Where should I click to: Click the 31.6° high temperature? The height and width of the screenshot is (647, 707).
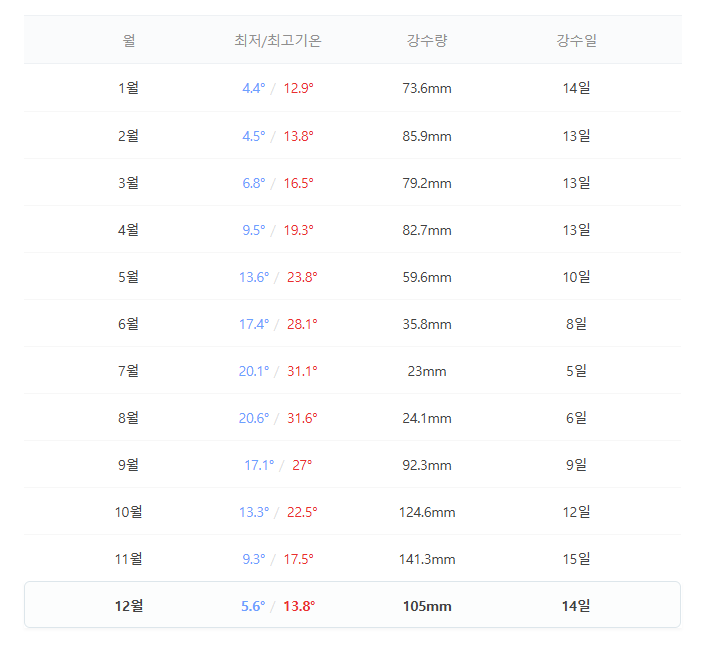coord(302,418)
